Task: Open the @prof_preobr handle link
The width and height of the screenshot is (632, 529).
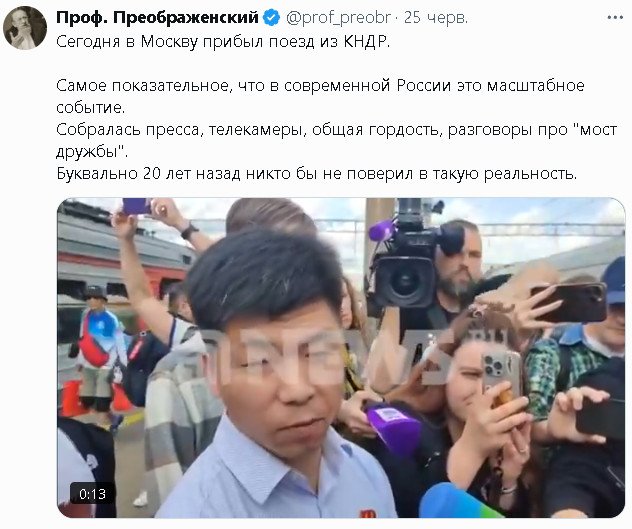Action: pos(338,17)
